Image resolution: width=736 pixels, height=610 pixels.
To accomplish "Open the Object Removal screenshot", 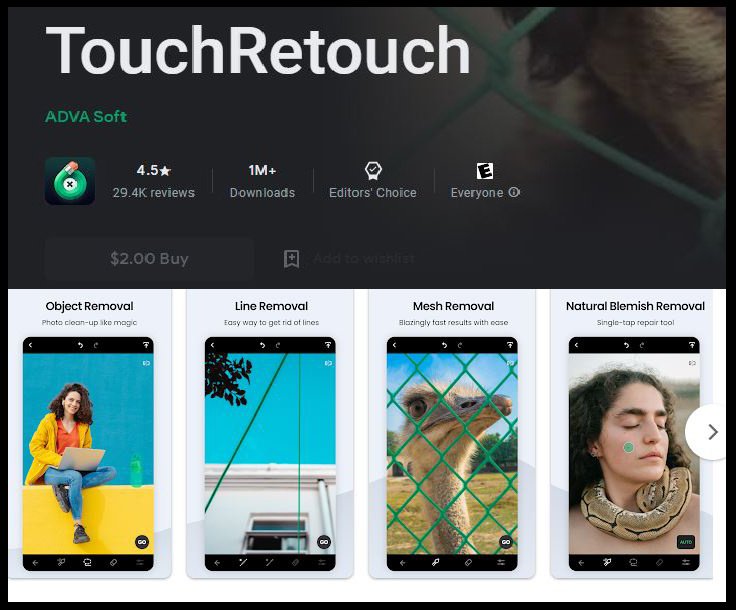I will (89, 434).
